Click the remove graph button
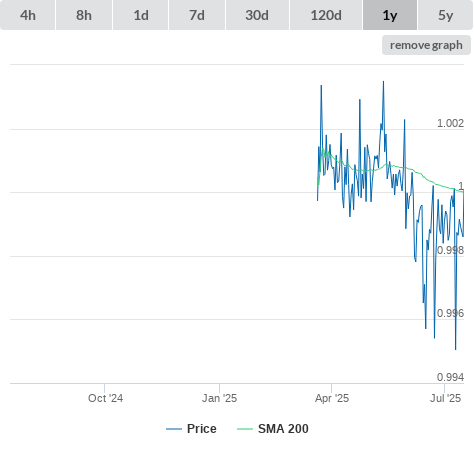The image size is (474, 455). (426, 45)
